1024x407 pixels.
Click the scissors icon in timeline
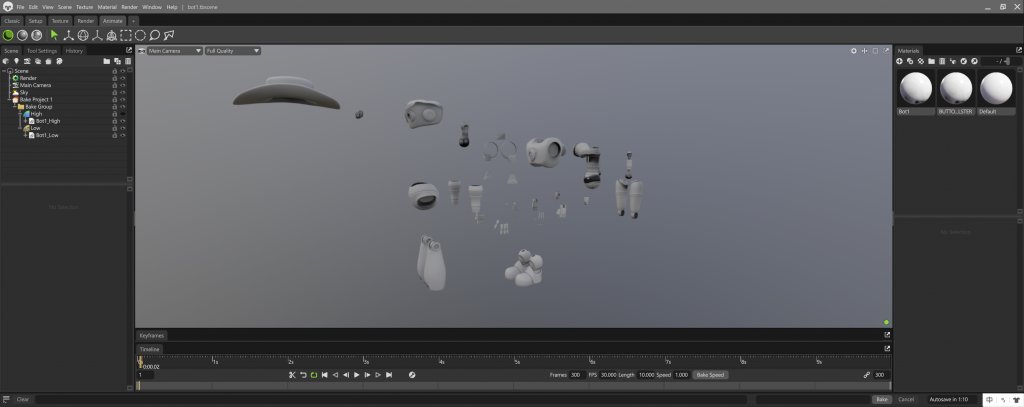click(x=292, y=375)
